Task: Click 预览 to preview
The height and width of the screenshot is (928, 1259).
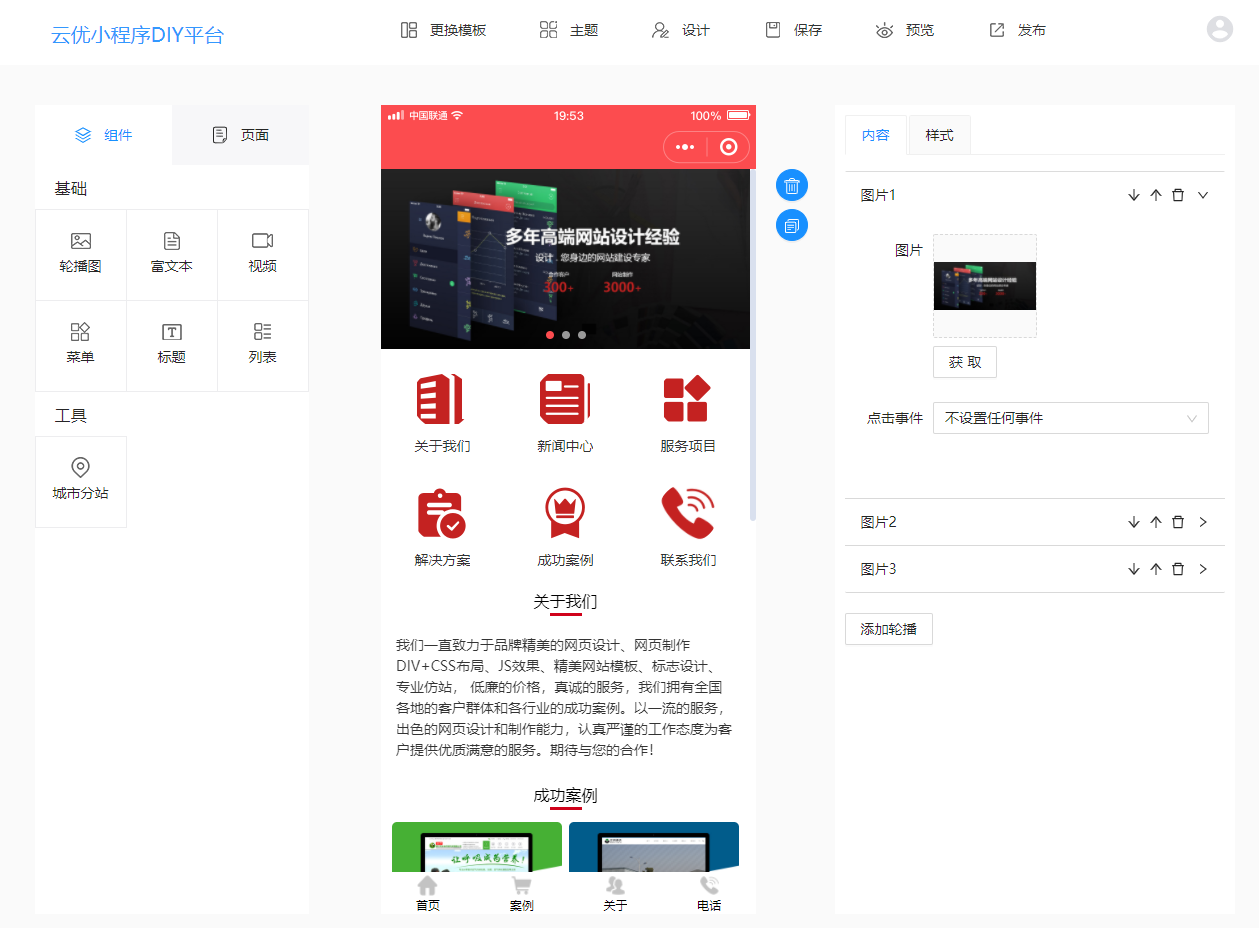Action: [904, 30]
